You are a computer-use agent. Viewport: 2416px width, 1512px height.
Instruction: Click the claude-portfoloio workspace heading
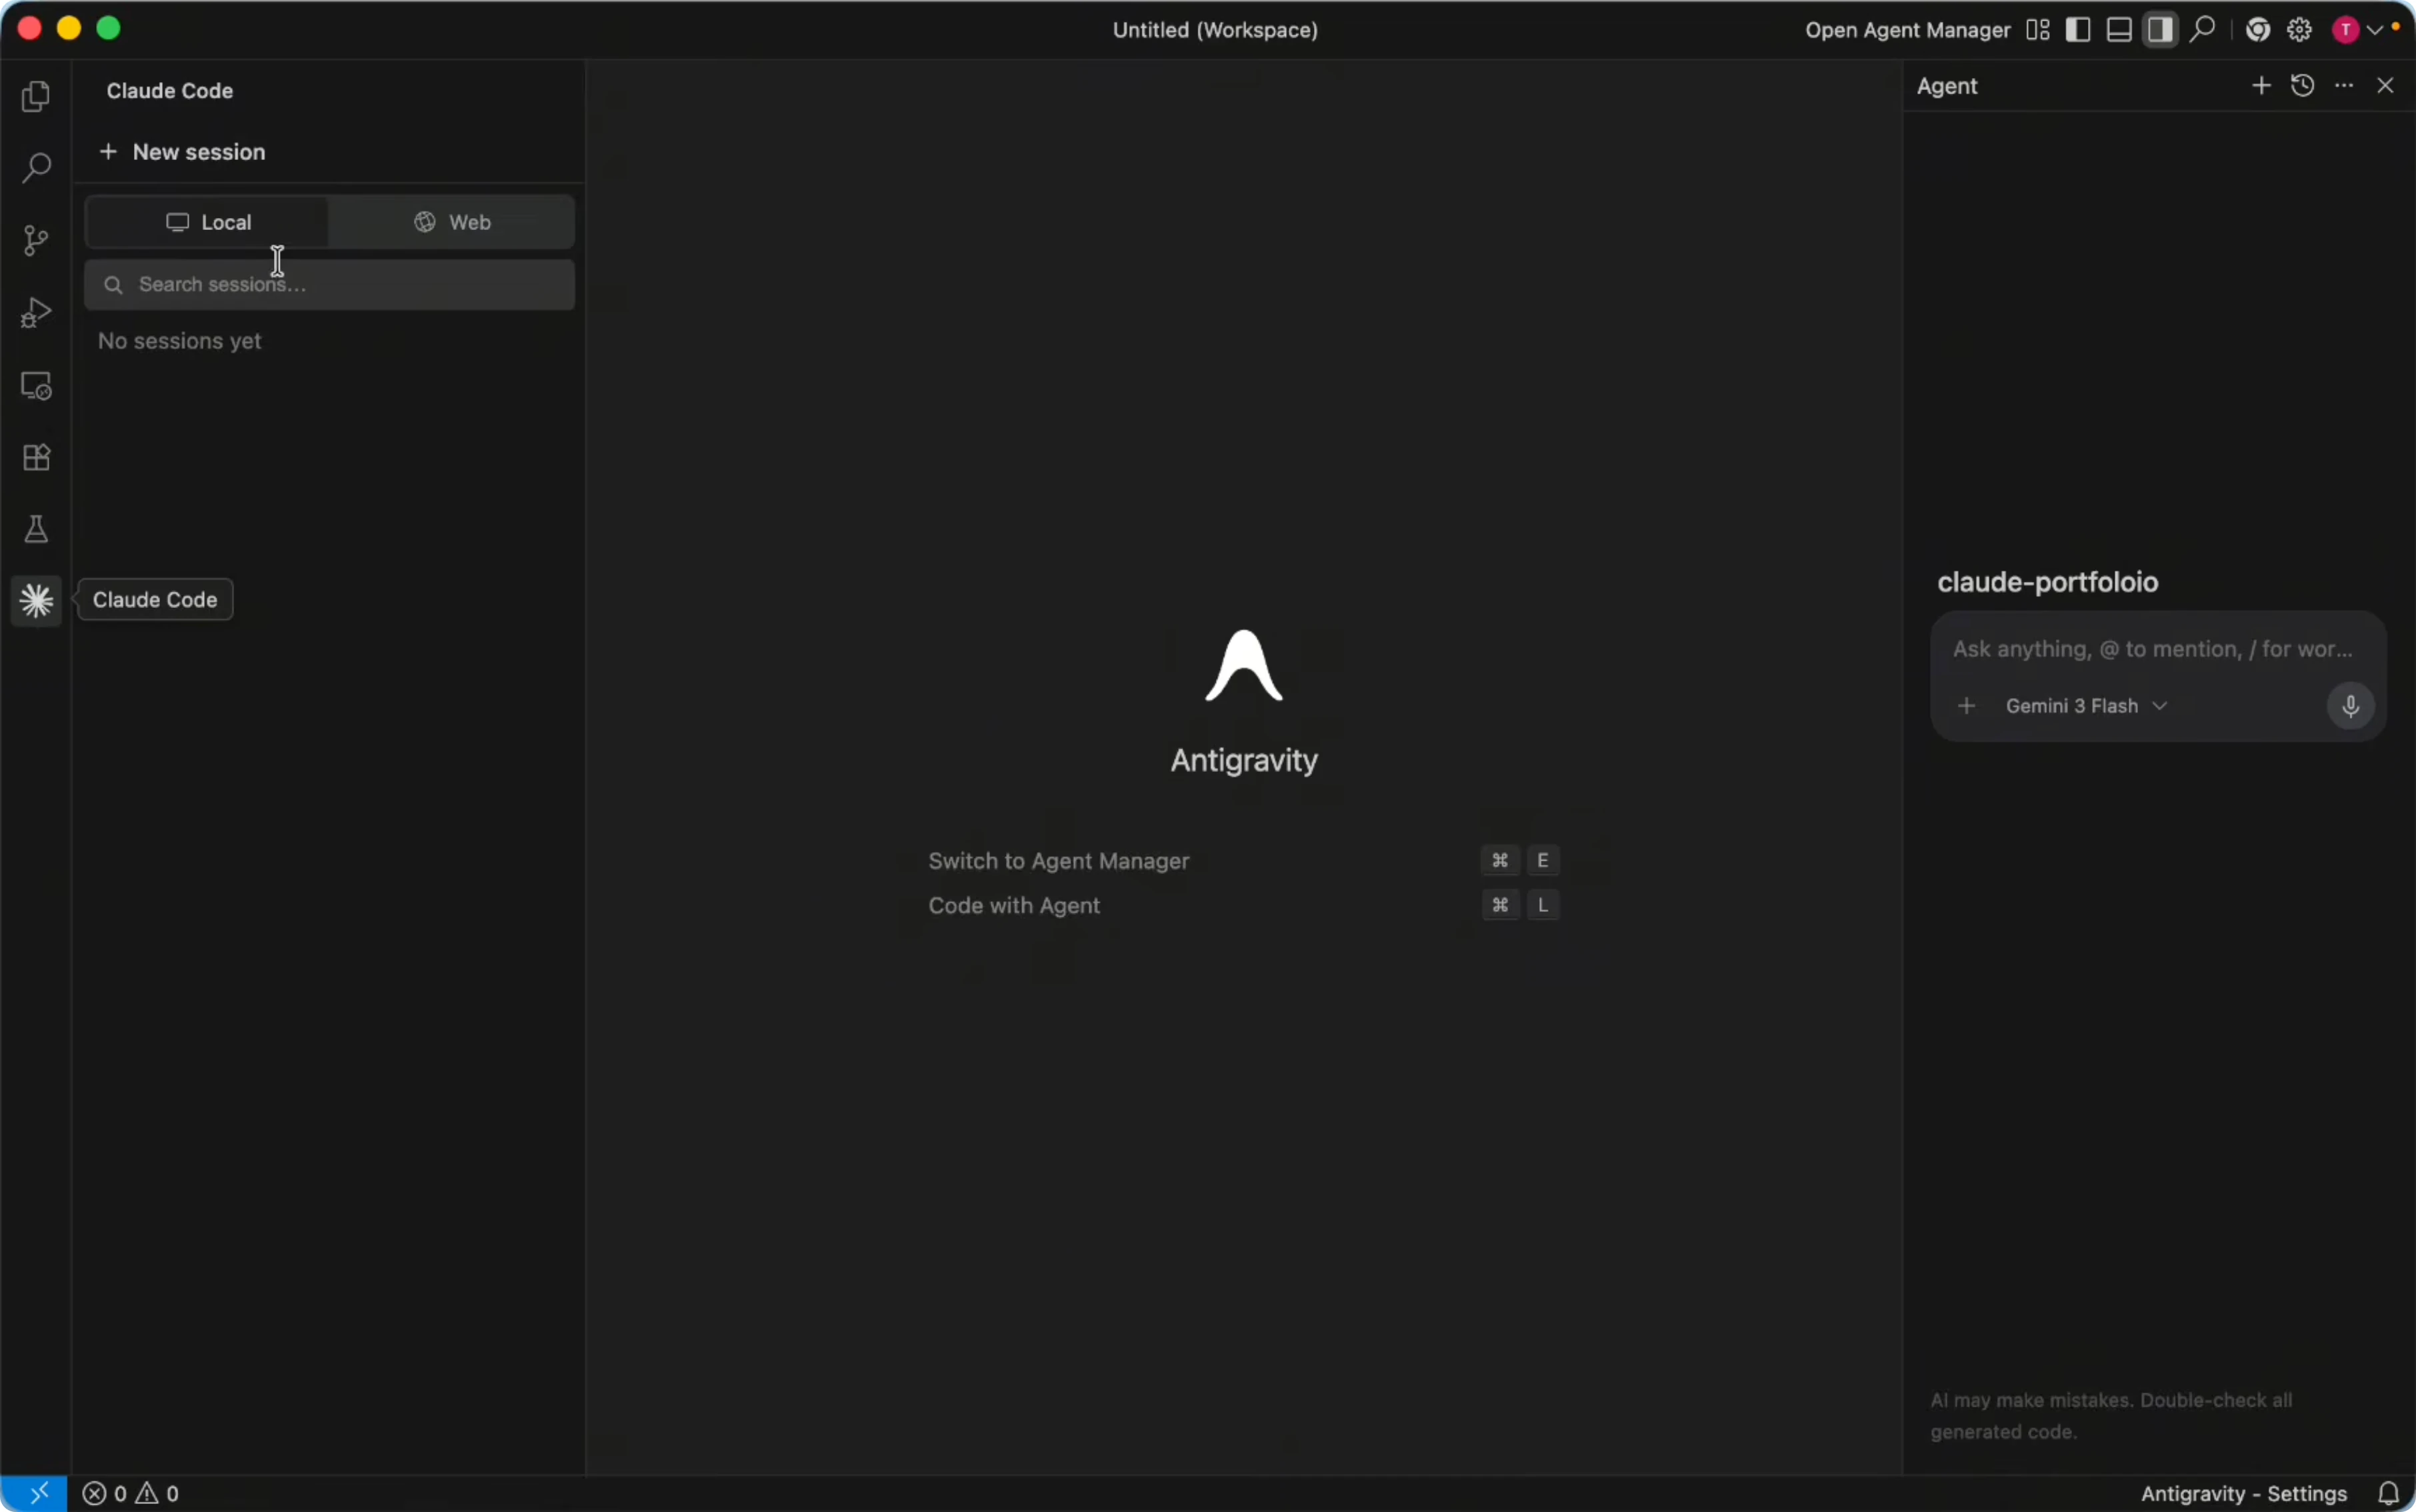[2047, 582]
